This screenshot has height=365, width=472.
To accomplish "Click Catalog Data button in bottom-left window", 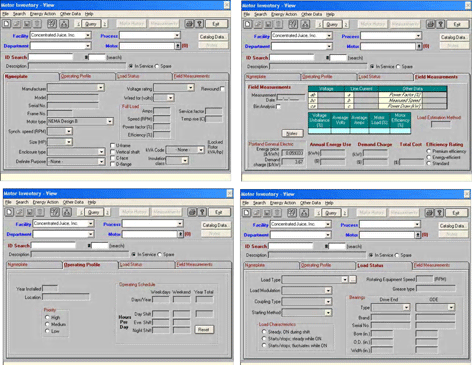I will click(215, 225).
